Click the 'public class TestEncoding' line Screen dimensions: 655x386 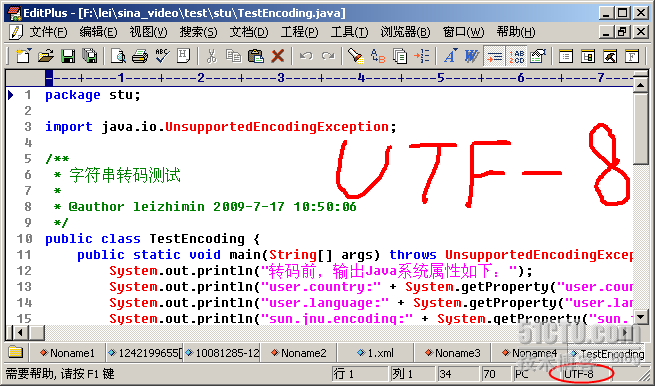152,239
